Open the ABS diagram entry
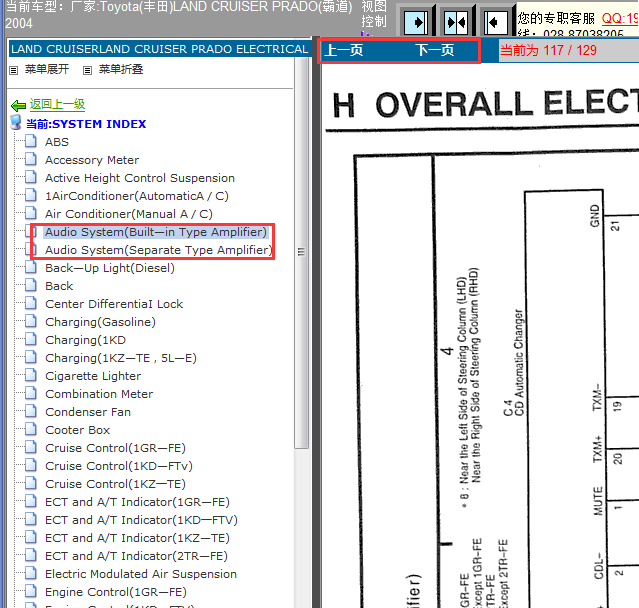 tap(57, 142)
